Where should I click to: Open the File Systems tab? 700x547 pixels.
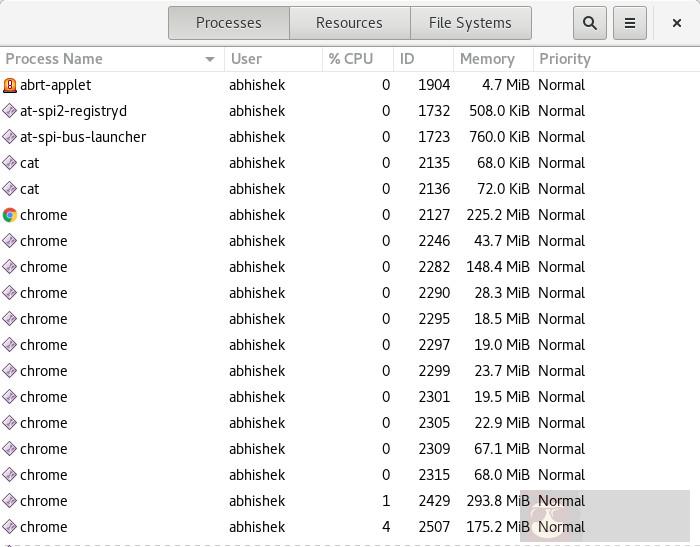(x=470, y=23)
